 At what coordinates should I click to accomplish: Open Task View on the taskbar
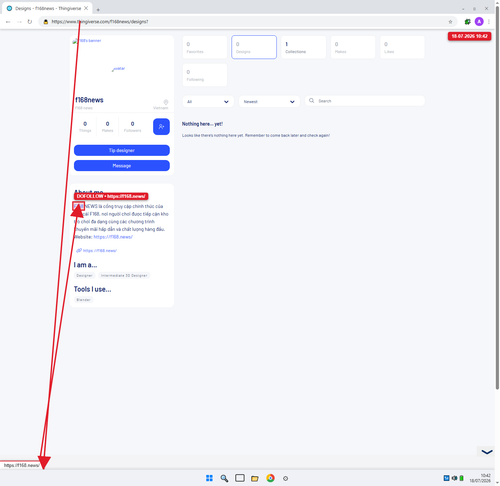click(x=240, y=478)
